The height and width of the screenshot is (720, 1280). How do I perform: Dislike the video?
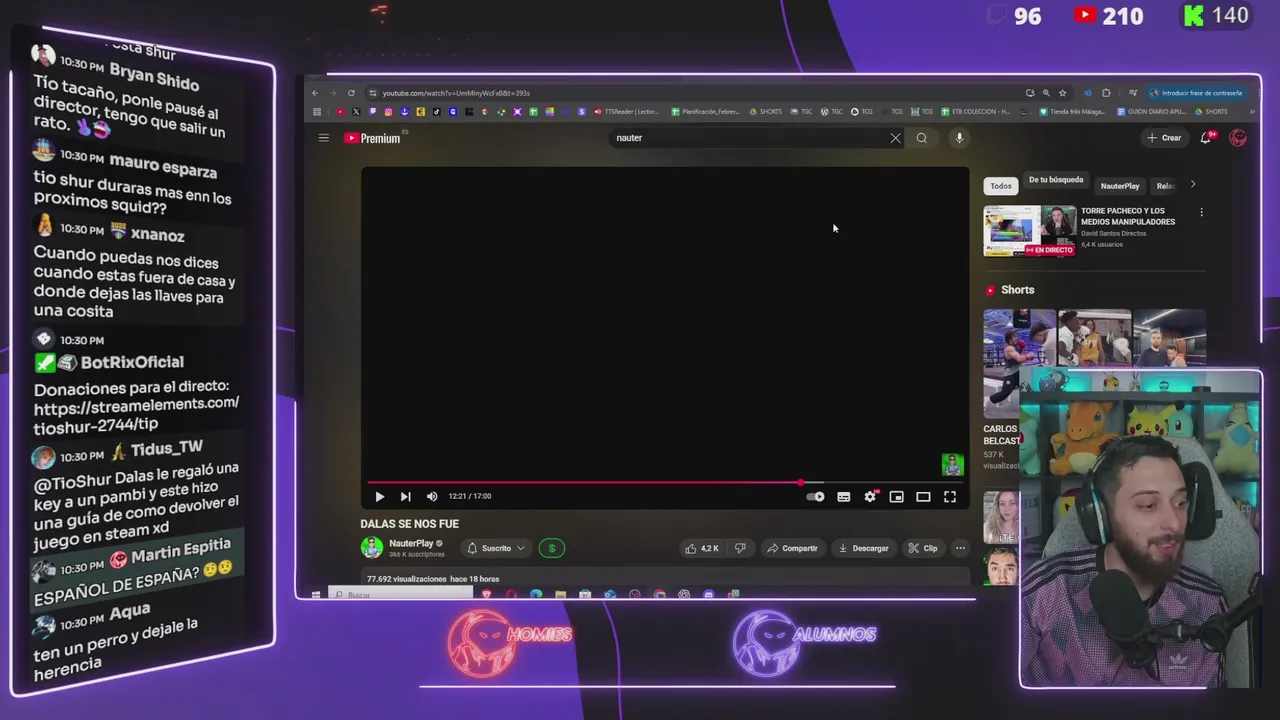coord(740,548)
